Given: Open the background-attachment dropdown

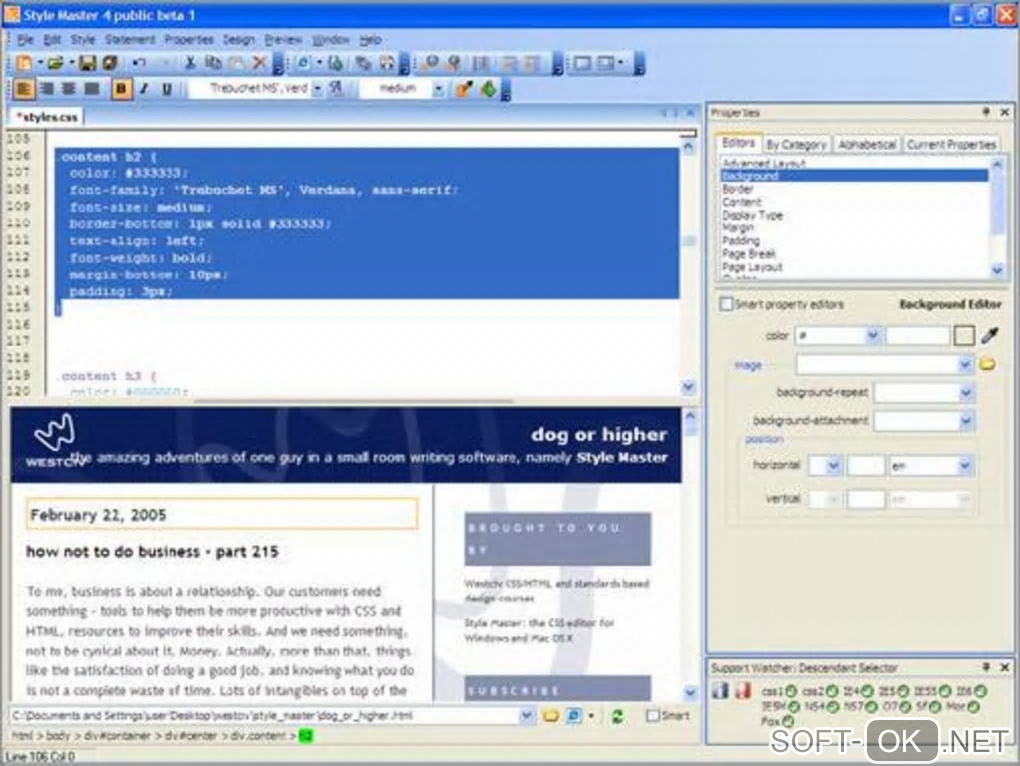Looking at the screenshot, I should pyautogui.click(x=965, y=421).
